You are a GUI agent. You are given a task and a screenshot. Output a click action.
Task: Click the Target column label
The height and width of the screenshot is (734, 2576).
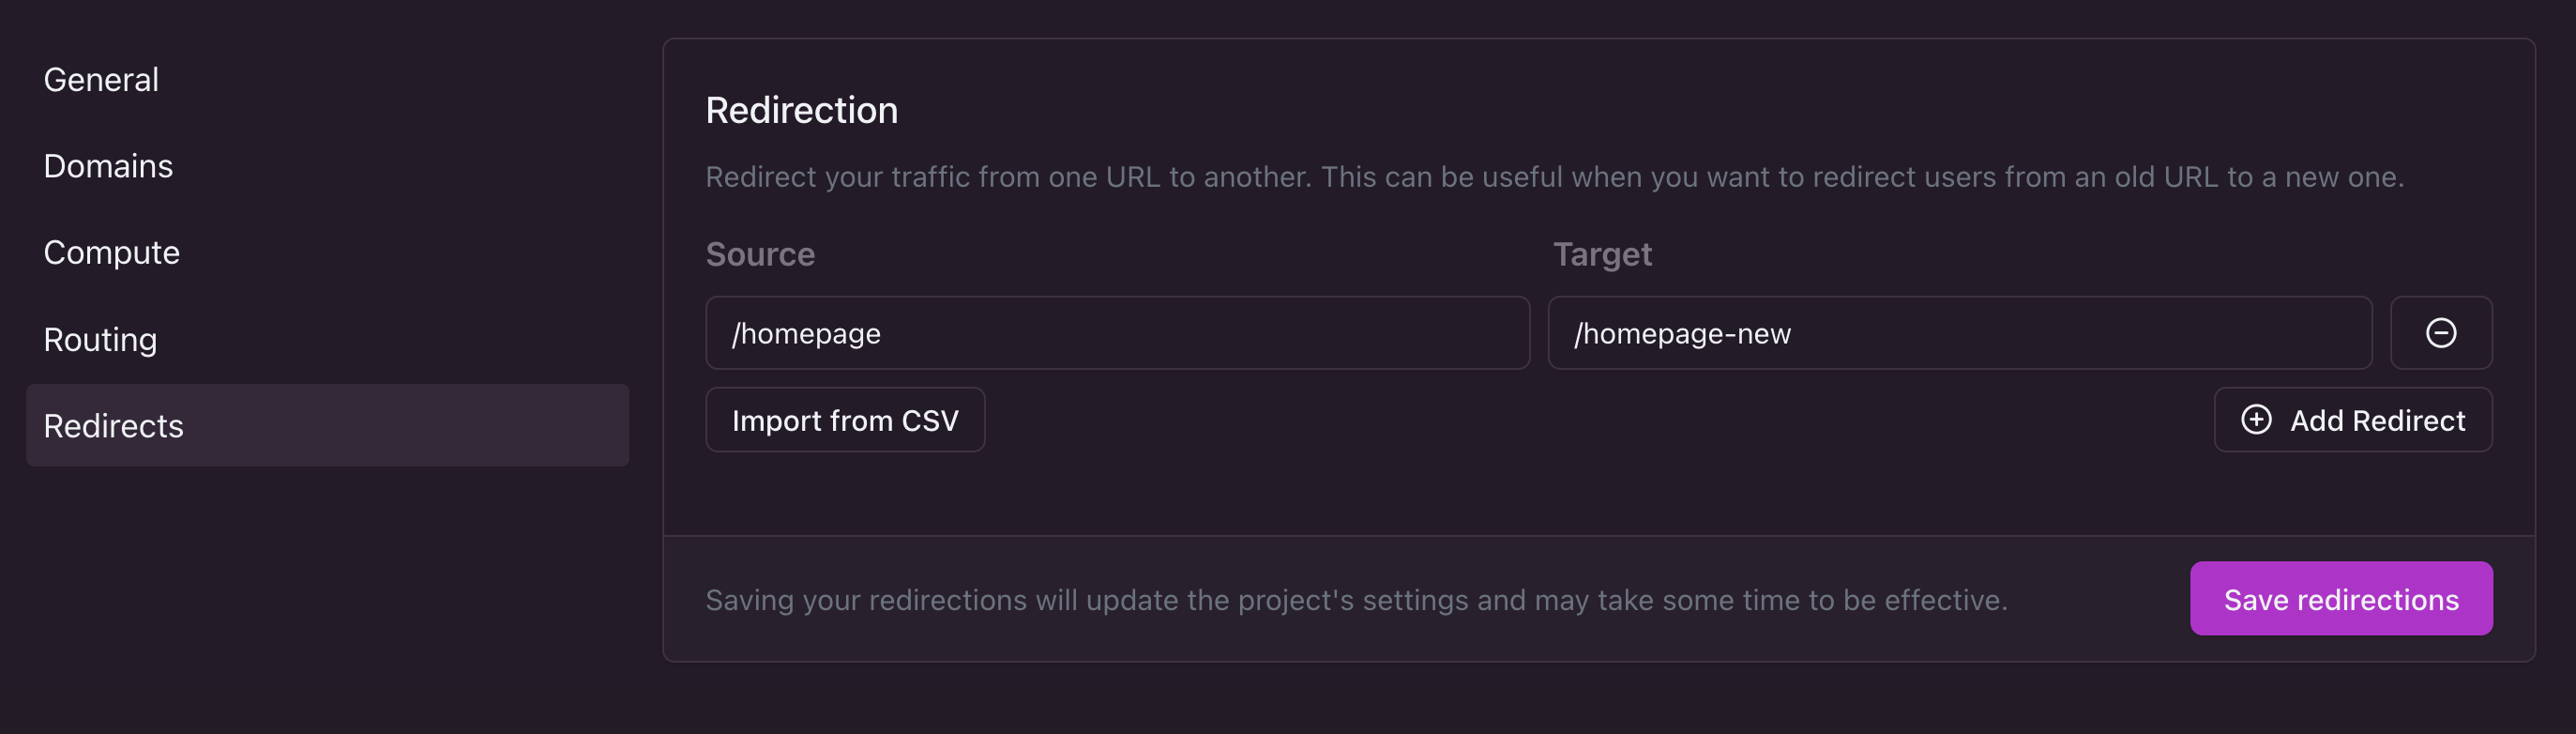pos(1602,254)
